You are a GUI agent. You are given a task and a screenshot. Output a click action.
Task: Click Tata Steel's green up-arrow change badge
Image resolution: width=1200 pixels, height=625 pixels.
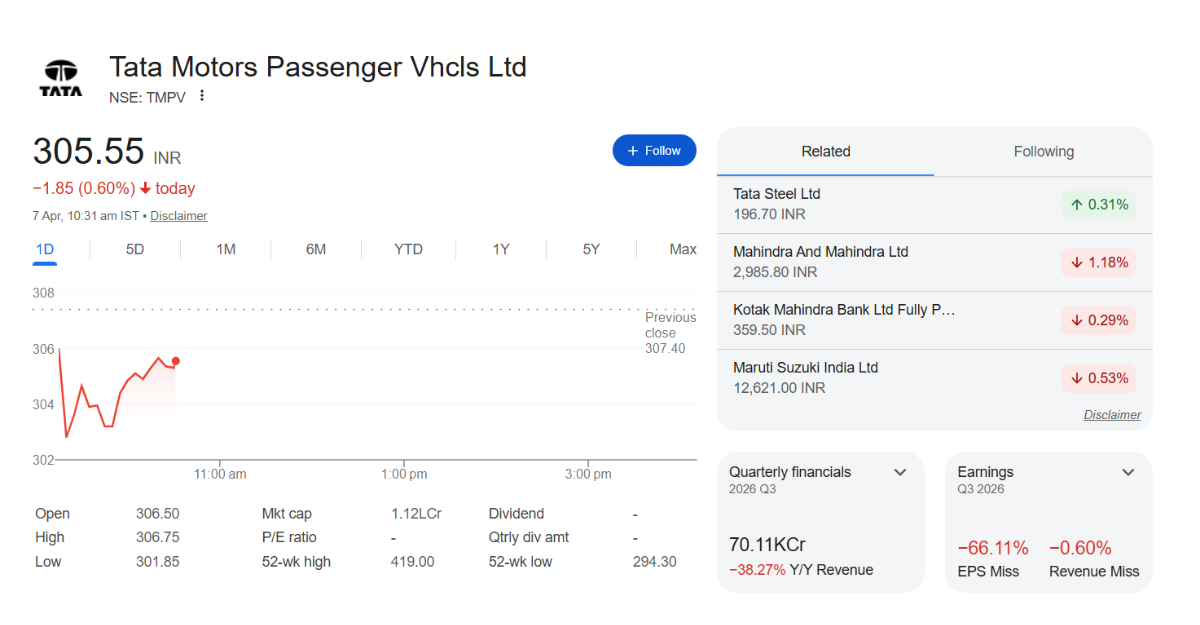tap(1098, 204)
